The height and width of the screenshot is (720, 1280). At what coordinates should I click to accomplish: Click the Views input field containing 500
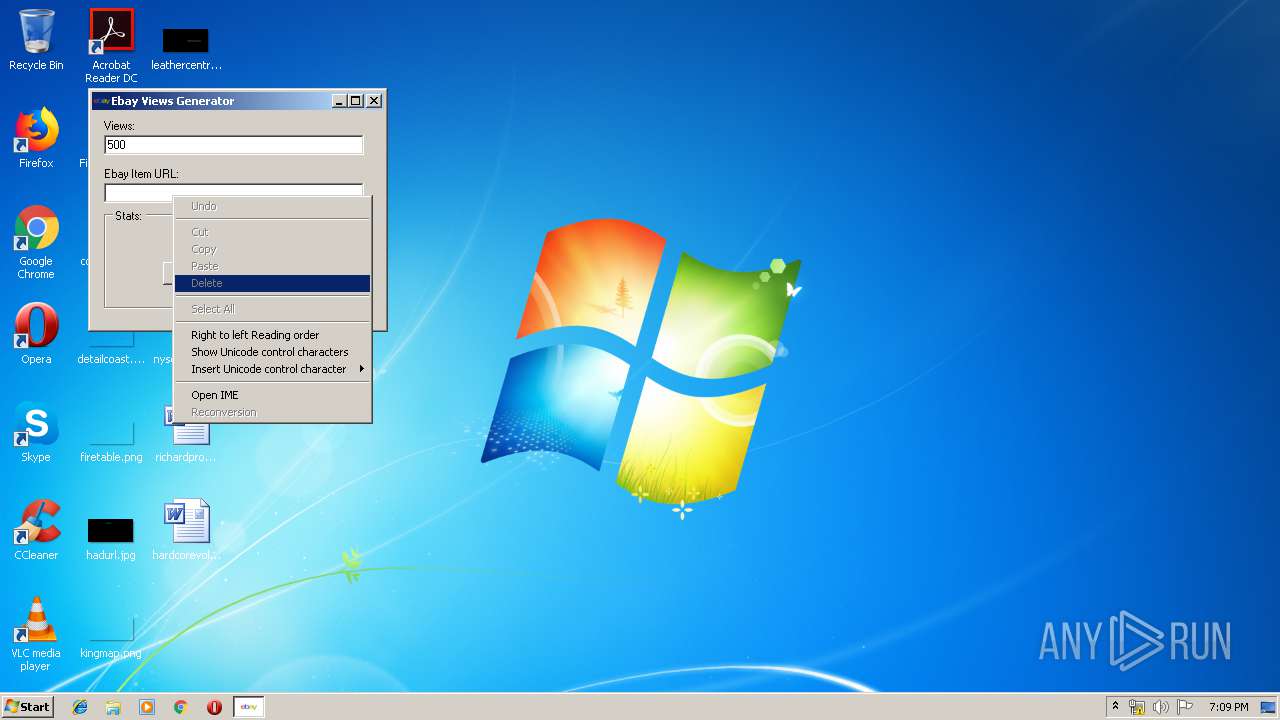pos(233,145)
